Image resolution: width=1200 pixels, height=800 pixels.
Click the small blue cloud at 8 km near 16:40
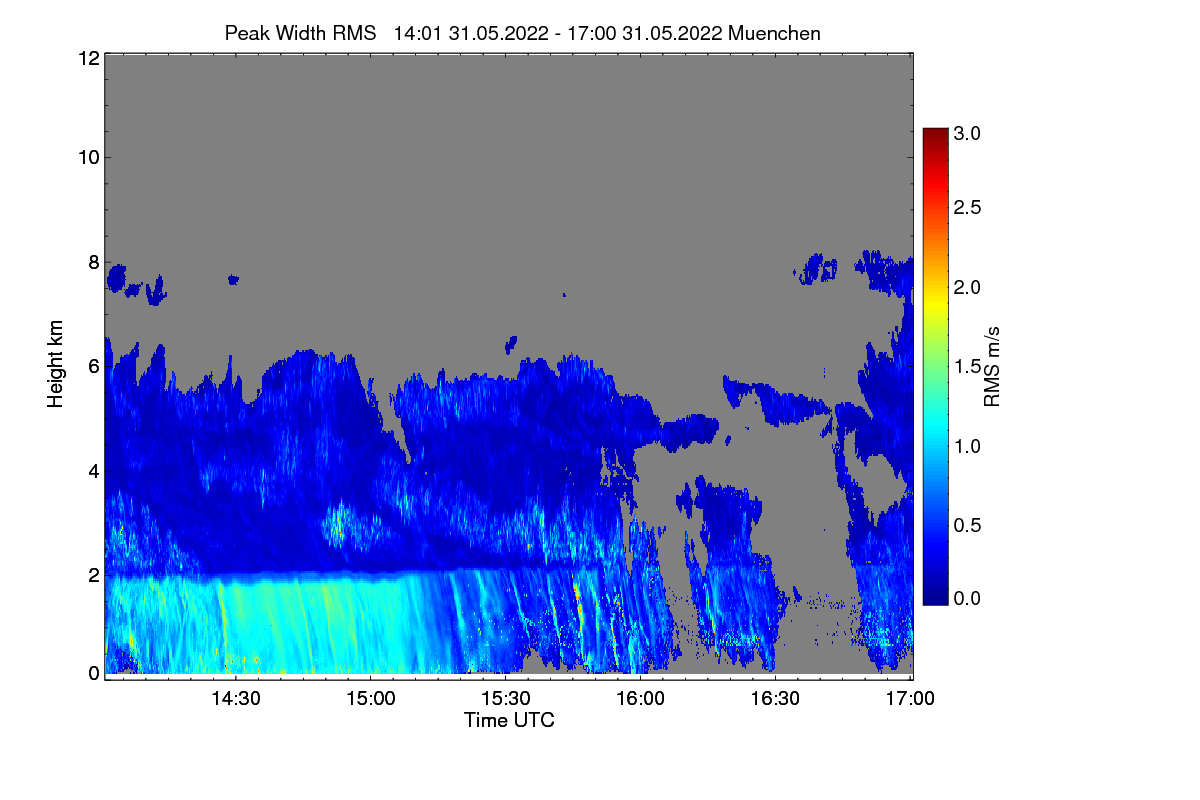[818, 268]
